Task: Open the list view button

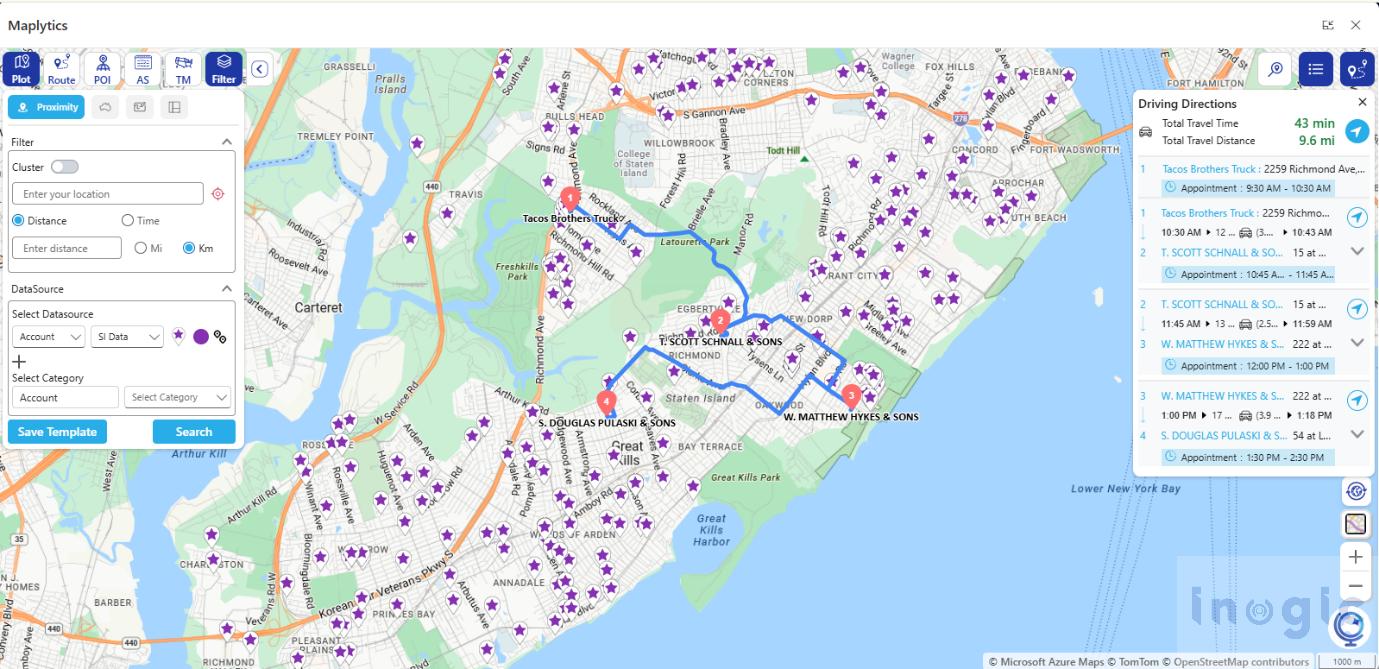Action: pos(1316,69)
